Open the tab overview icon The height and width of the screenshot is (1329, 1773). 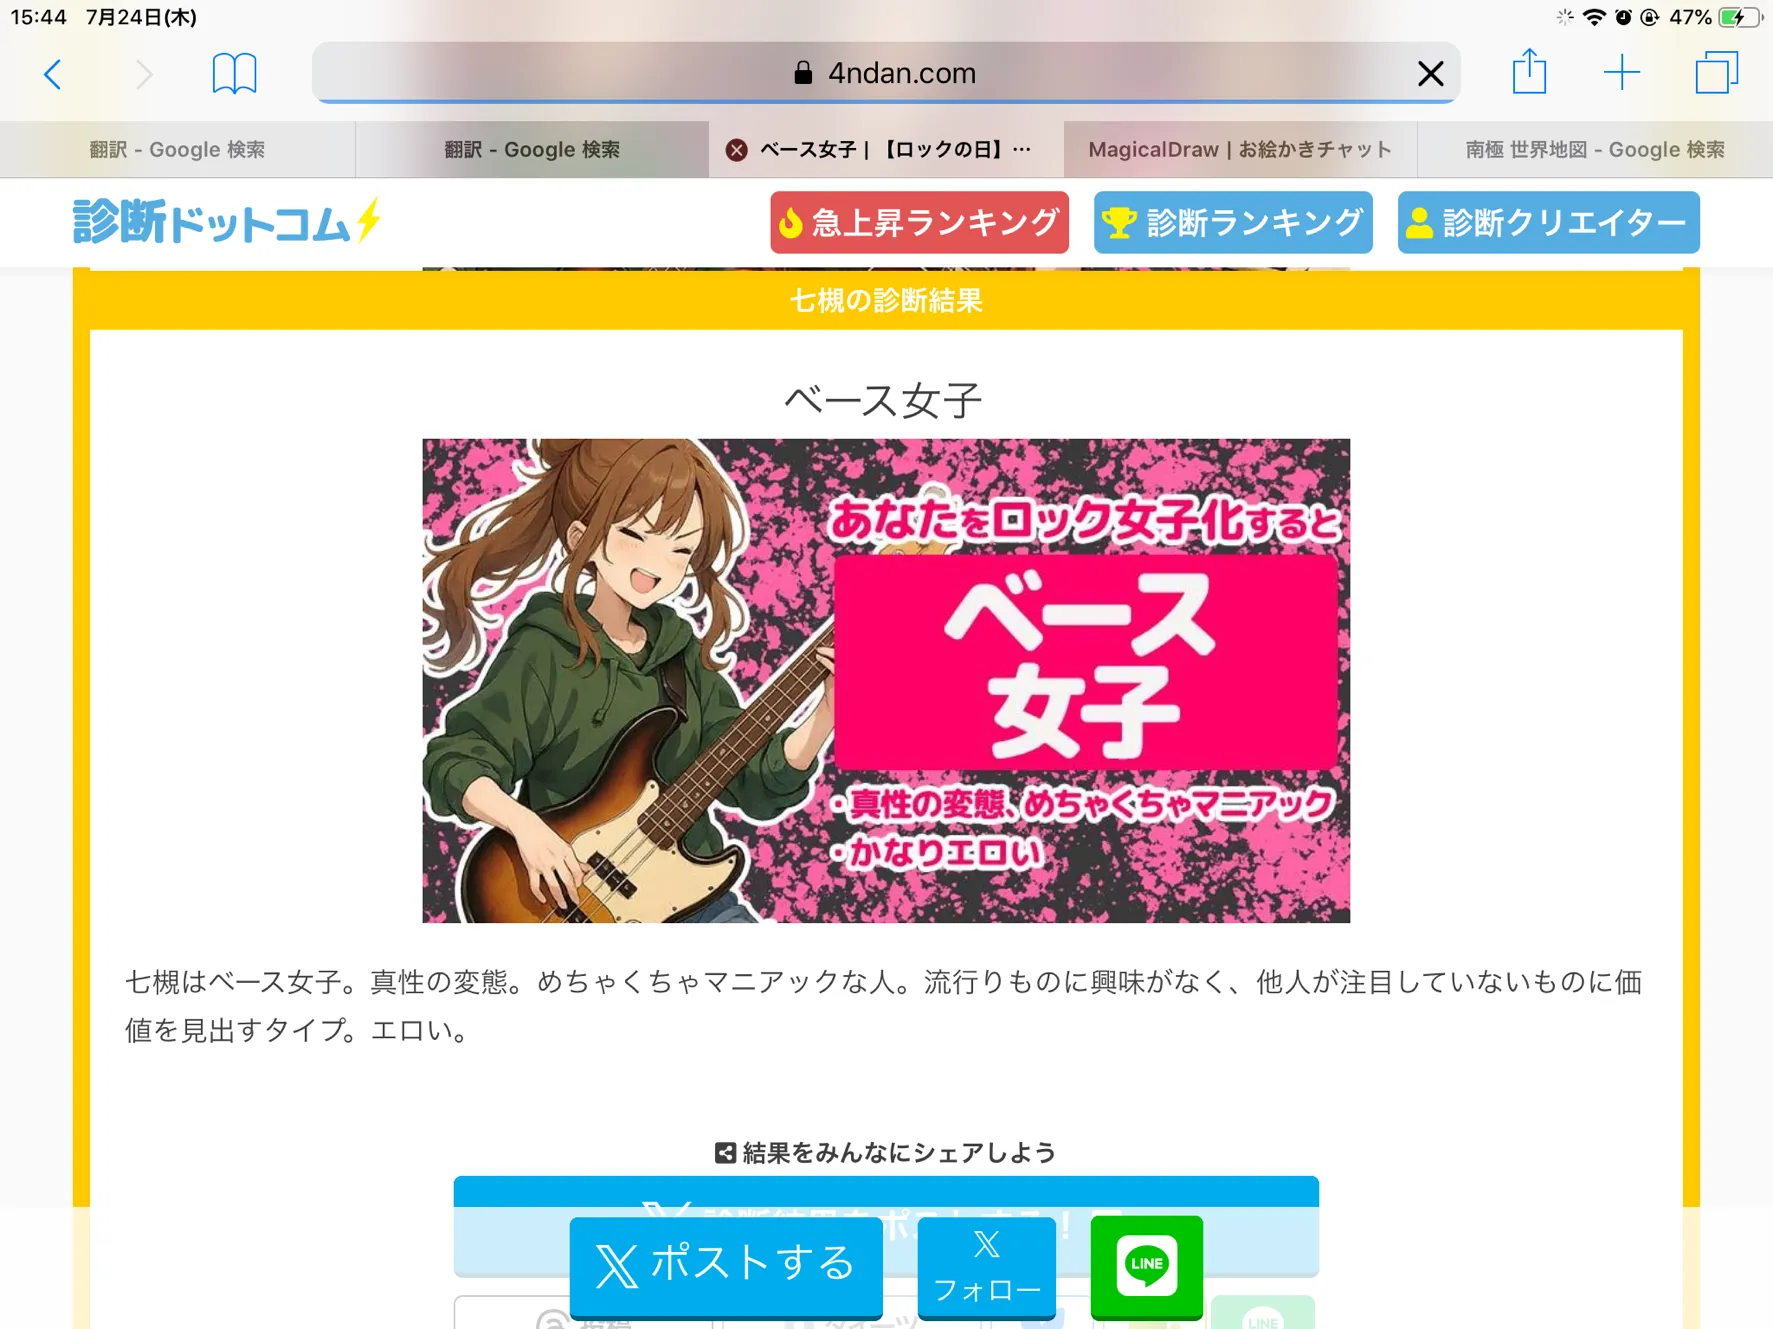click(x=1716, y=73)
